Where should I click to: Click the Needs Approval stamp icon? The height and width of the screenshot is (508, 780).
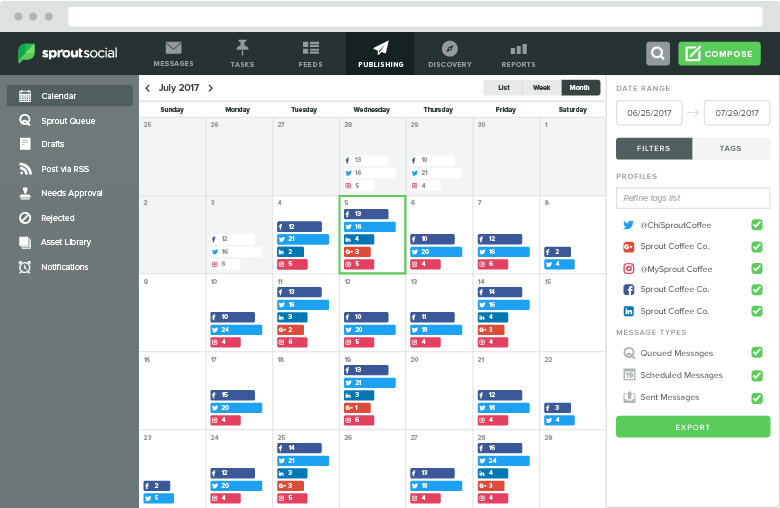[x=25, y=193]
